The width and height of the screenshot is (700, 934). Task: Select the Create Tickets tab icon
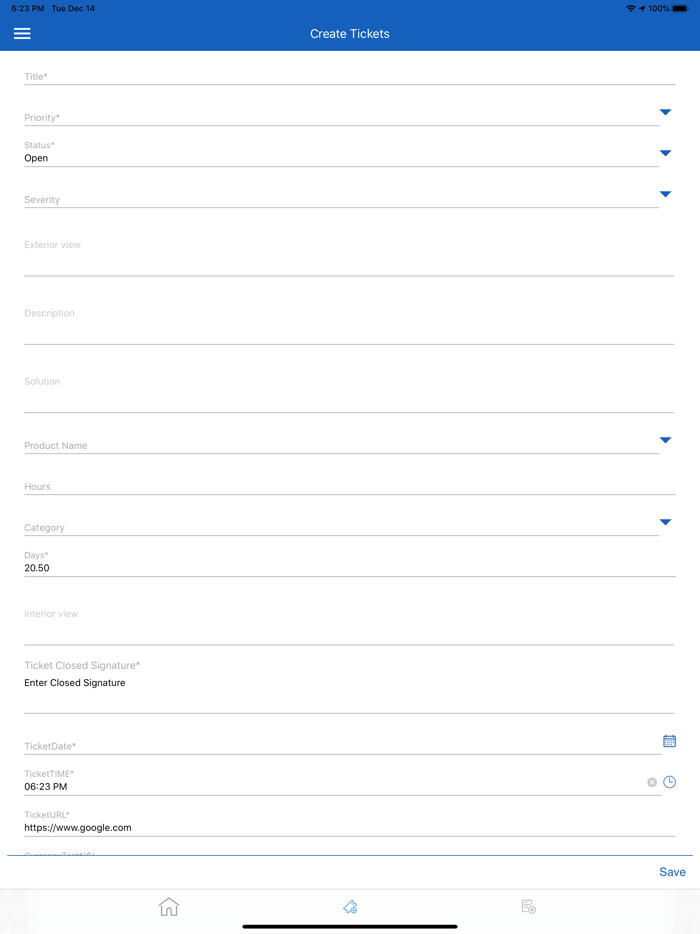pos(349,906)
